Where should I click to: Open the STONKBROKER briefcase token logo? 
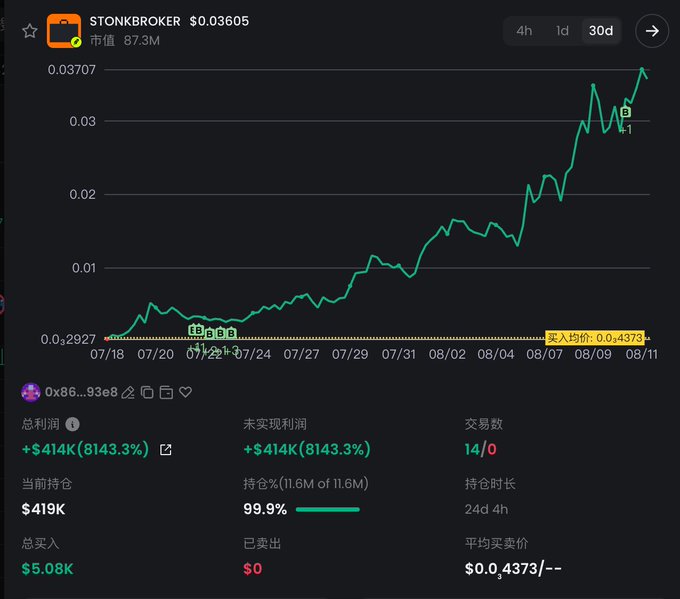(x=64, y=31)
